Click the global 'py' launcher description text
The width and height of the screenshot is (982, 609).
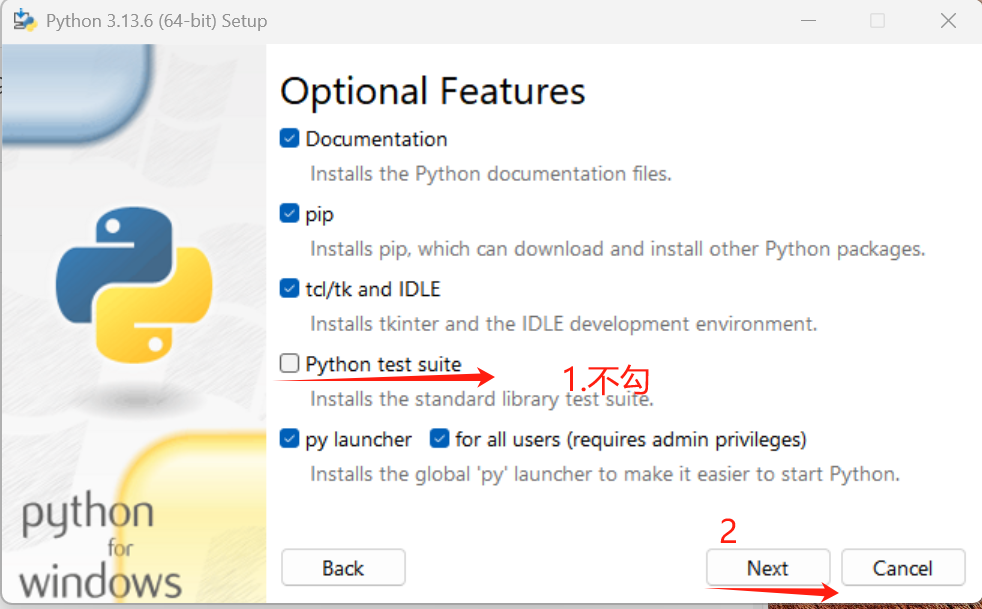605,474
